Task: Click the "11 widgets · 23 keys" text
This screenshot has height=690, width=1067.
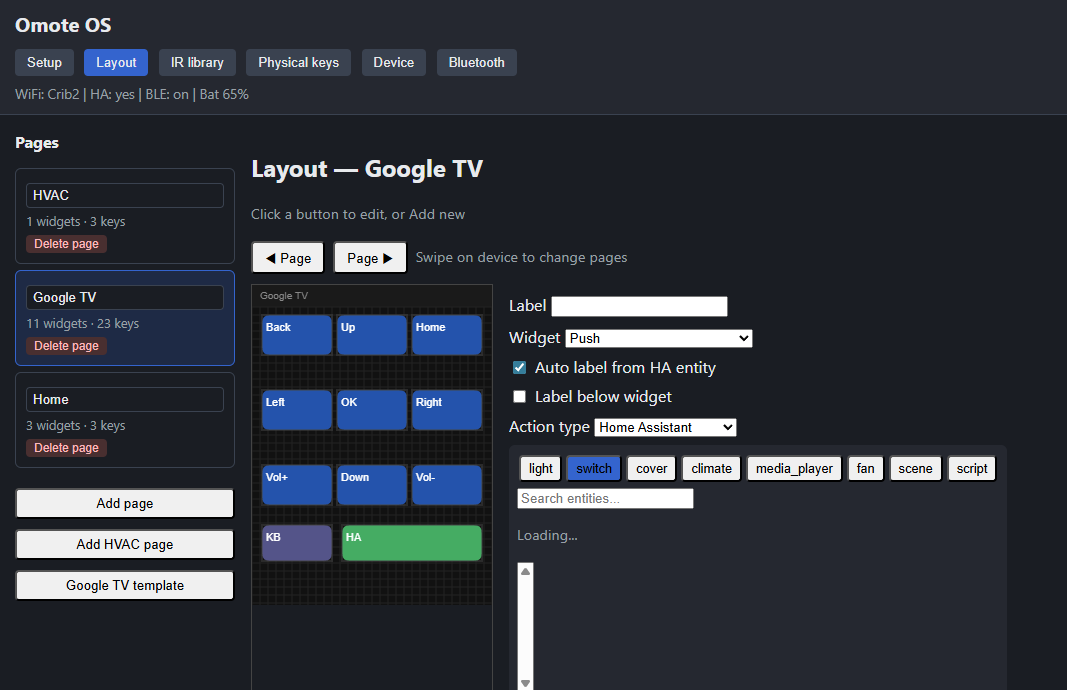Action: pos(82,323)
